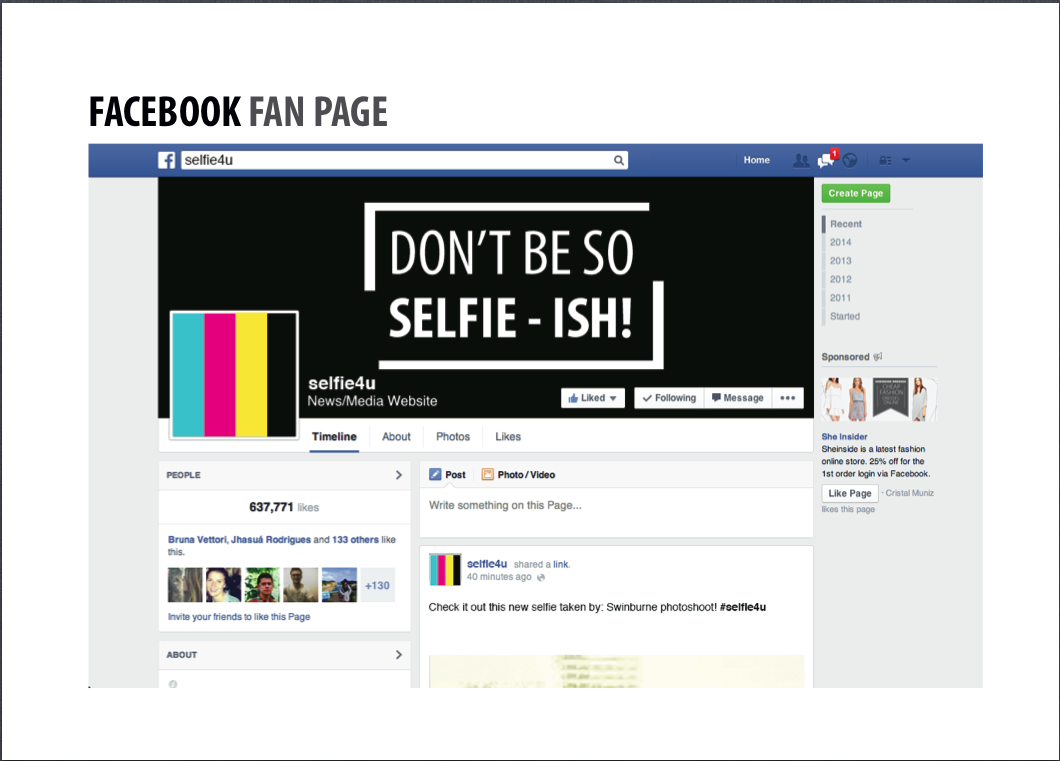Viewport: 1060px width, 761px height.
Task: Click the search magnifier icon
Action: coord(619,160)
